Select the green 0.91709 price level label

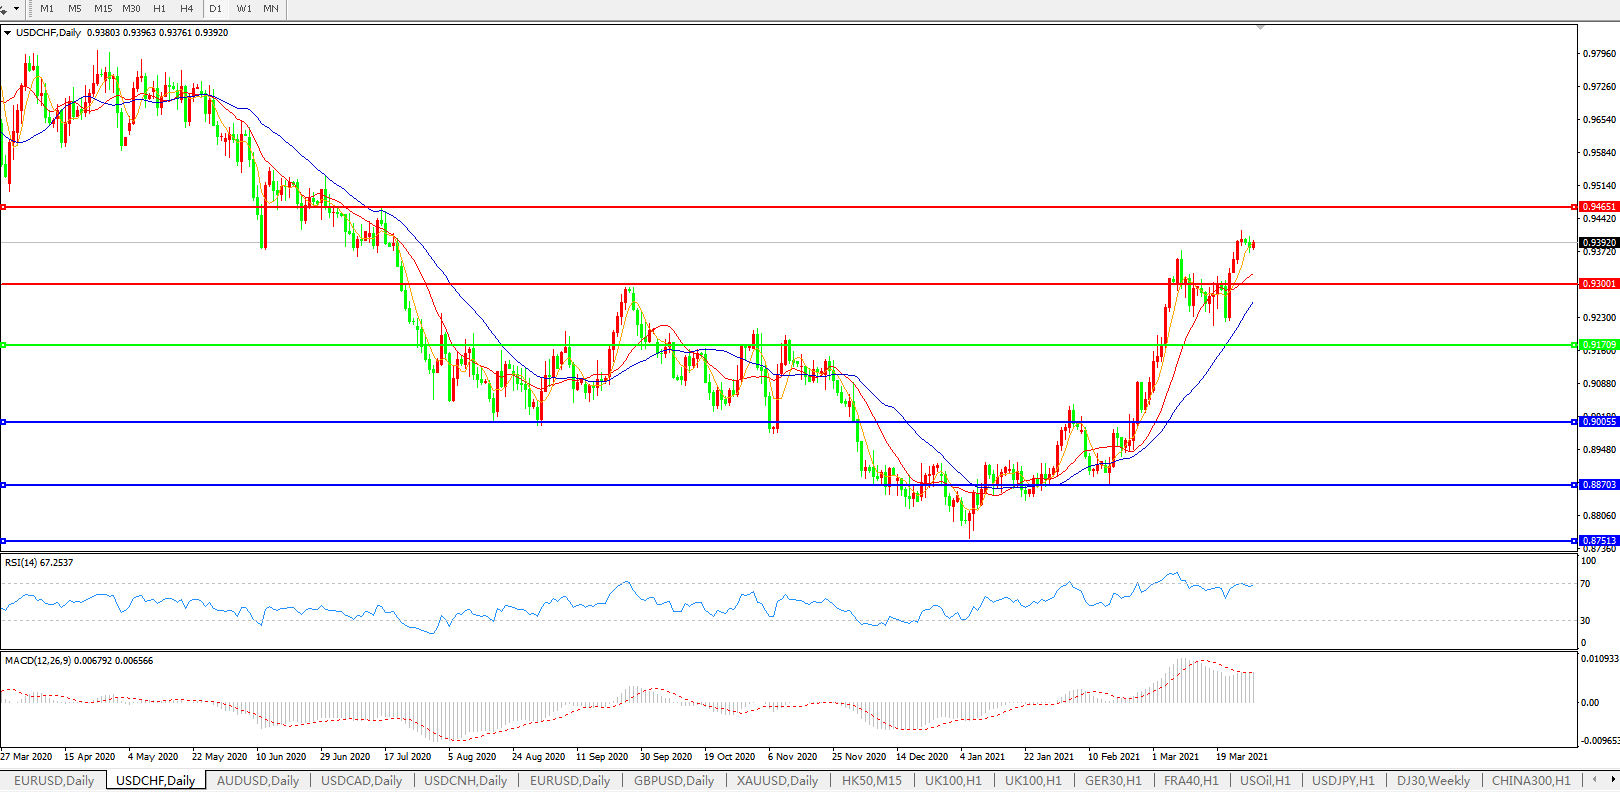point(1598,345)
